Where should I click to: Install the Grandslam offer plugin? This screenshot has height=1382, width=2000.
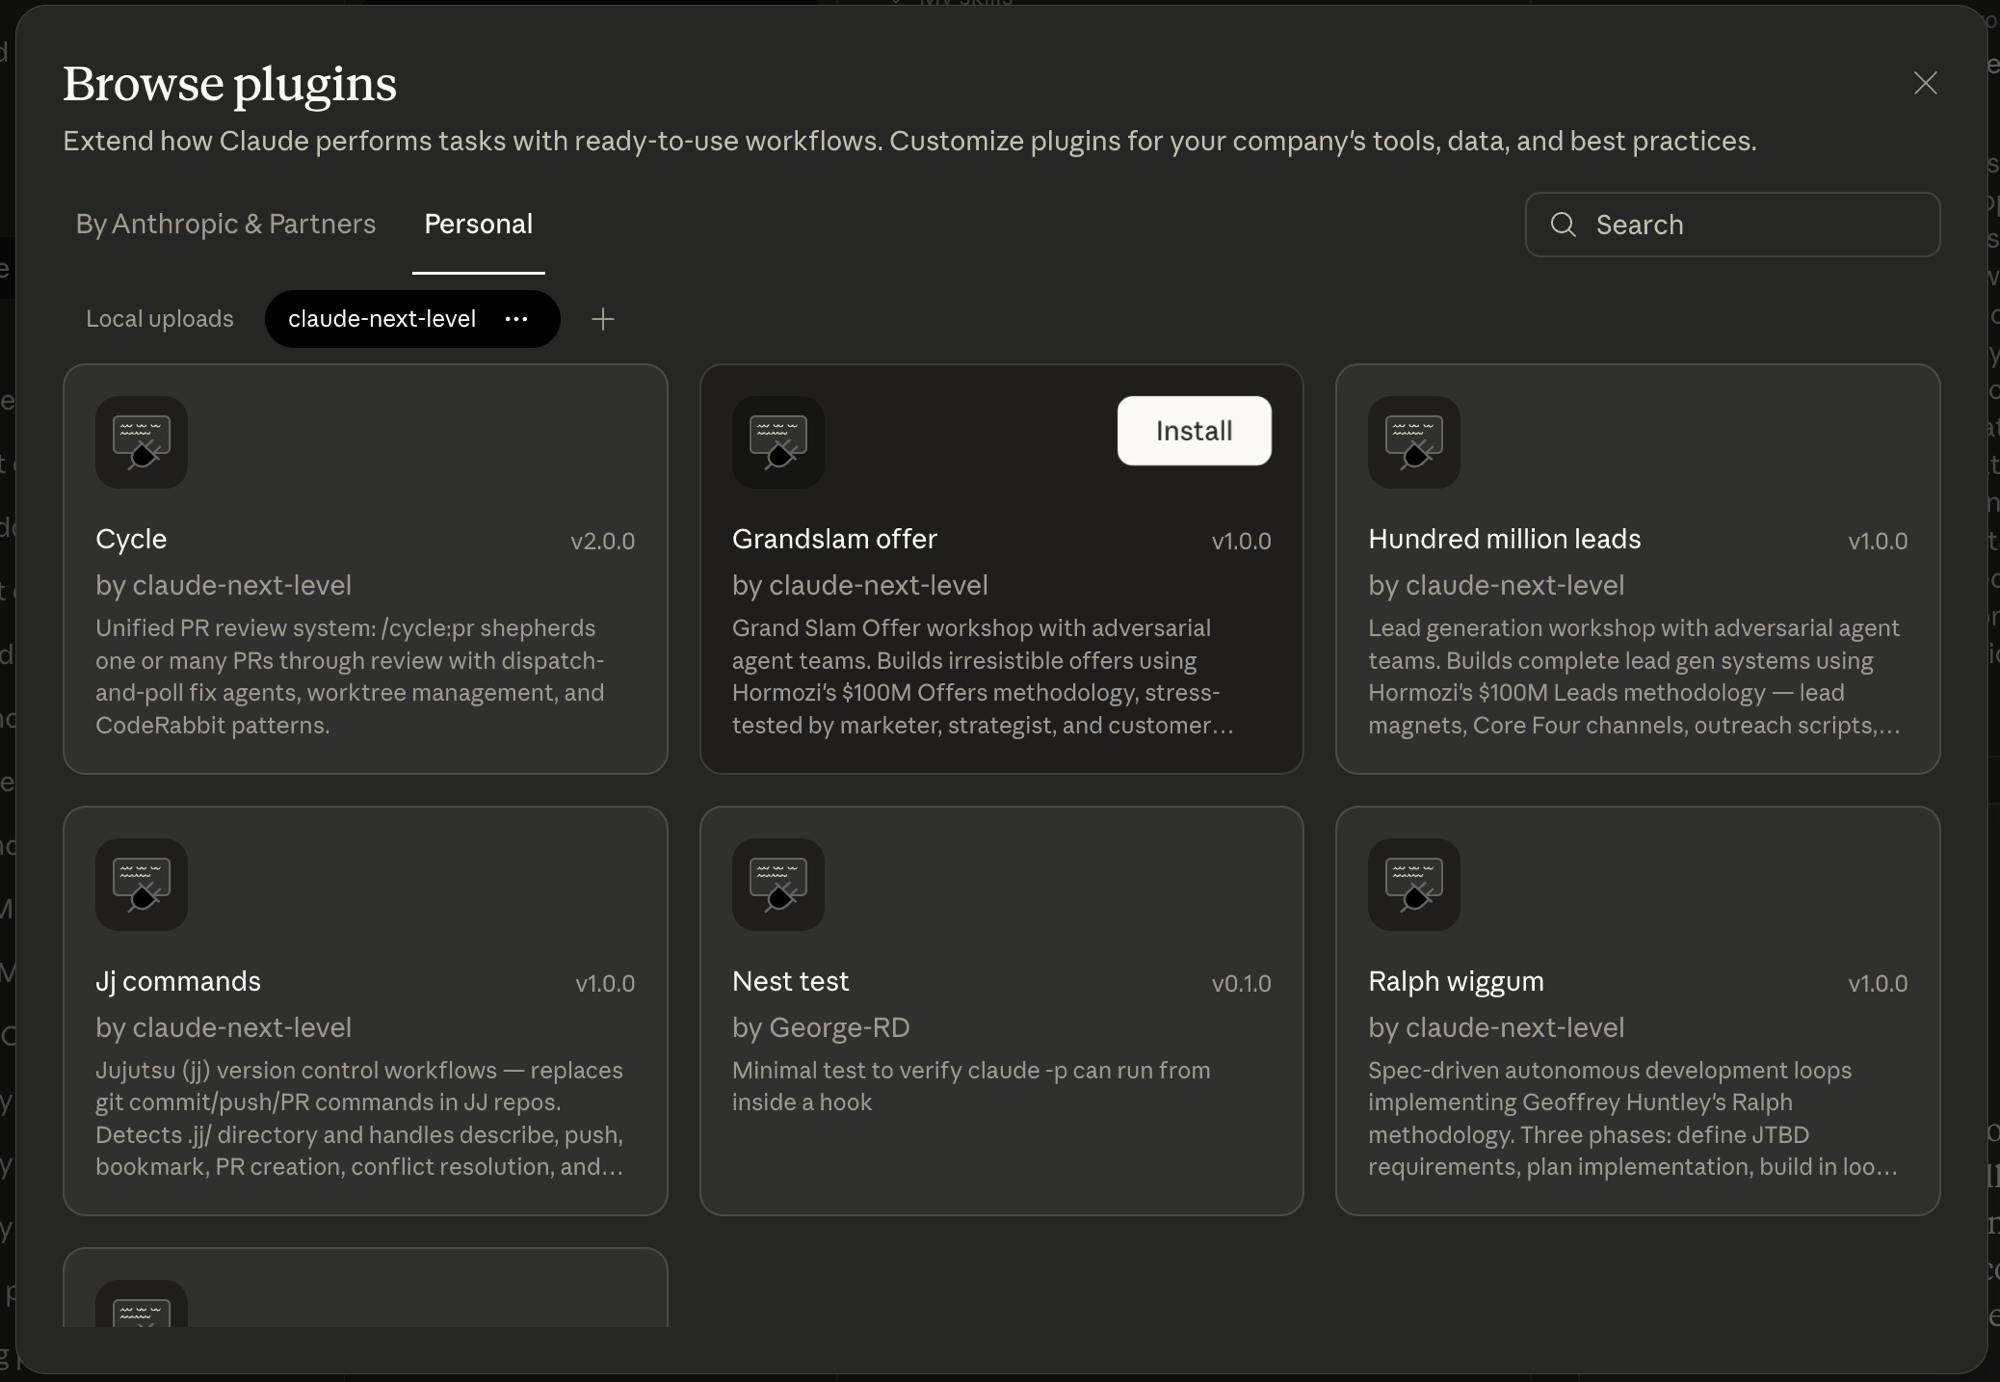tap(1194, 431)
